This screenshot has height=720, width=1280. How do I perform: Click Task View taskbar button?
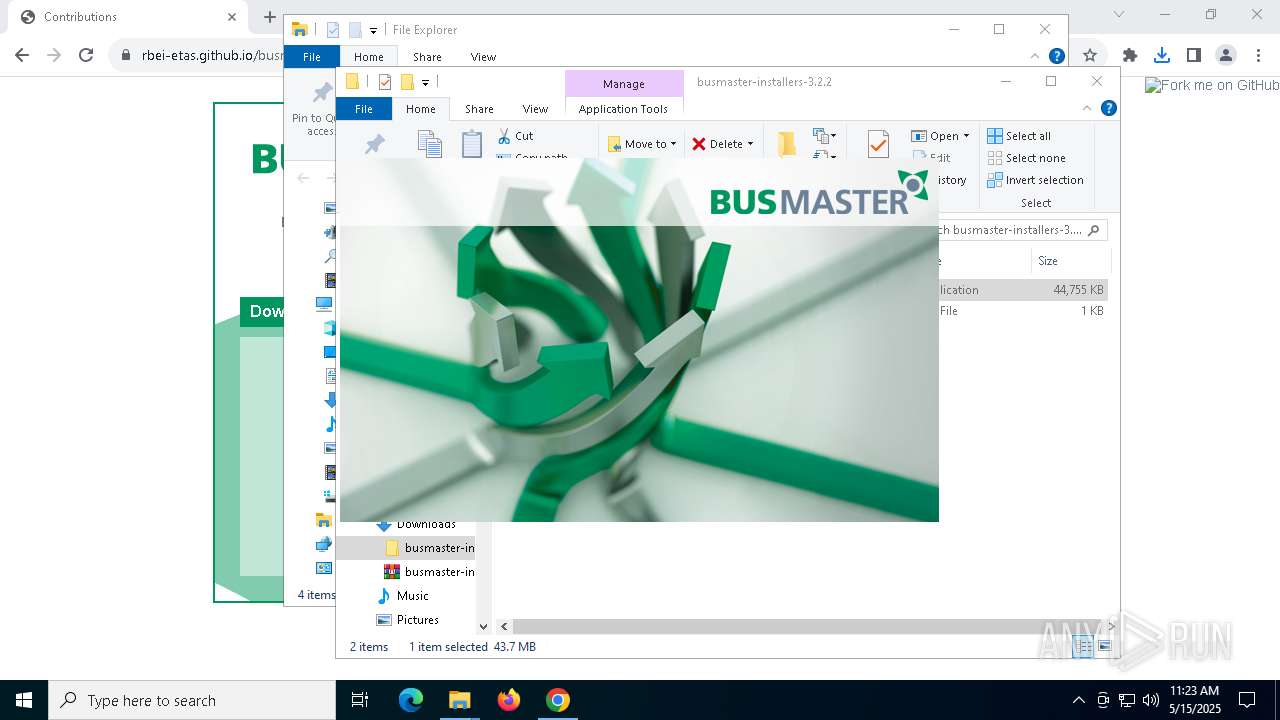tap(360, 700)
